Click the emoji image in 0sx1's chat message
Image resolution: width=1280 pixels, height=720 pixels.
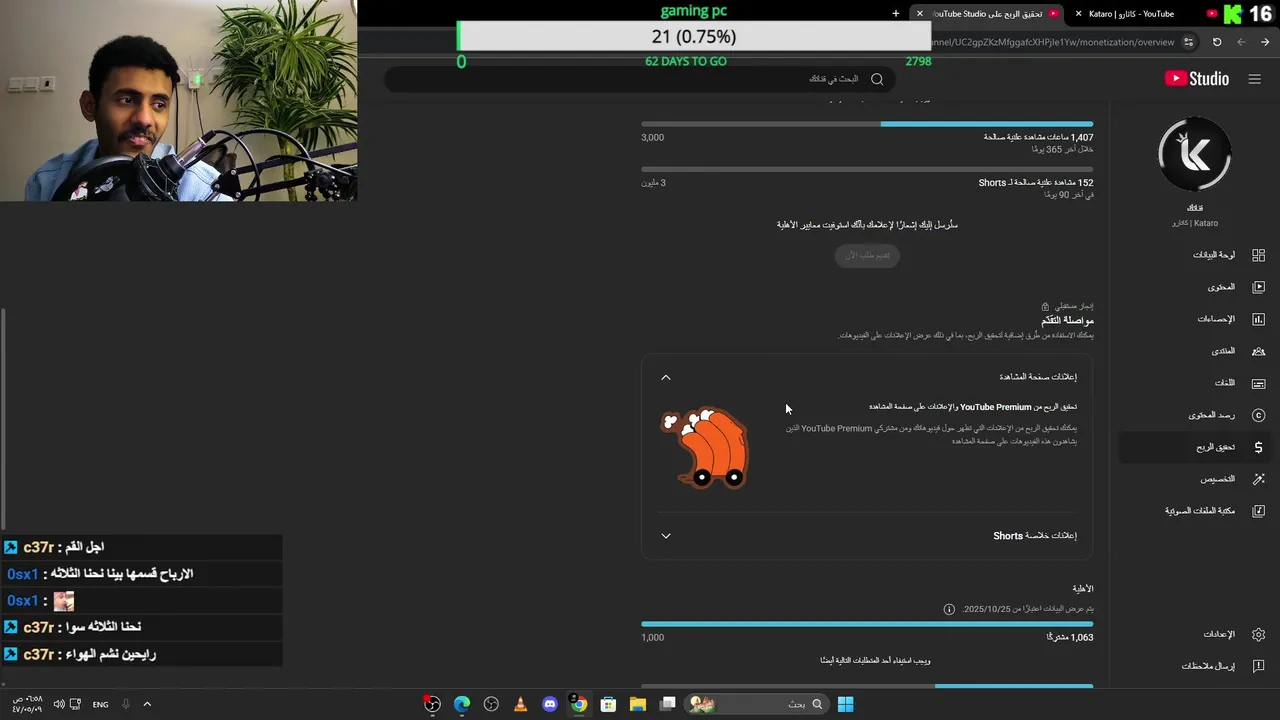[64, 601]
